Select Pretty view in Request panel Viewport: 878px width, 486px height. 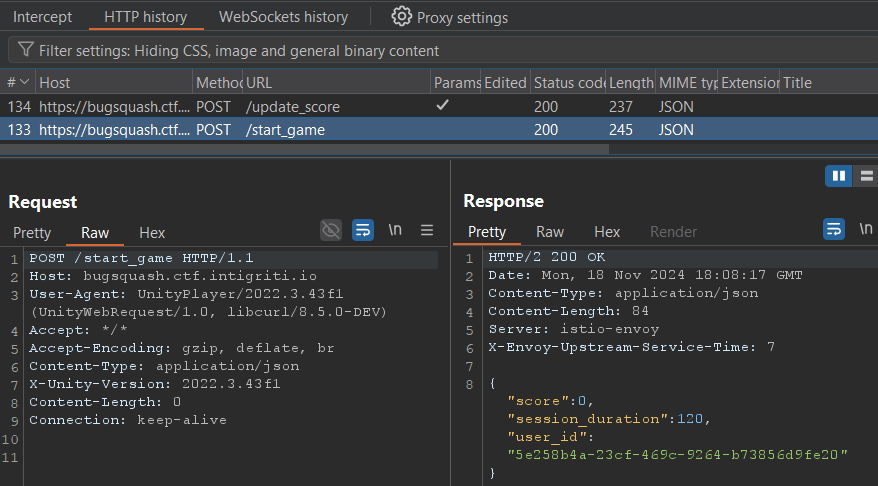(32, 232)
